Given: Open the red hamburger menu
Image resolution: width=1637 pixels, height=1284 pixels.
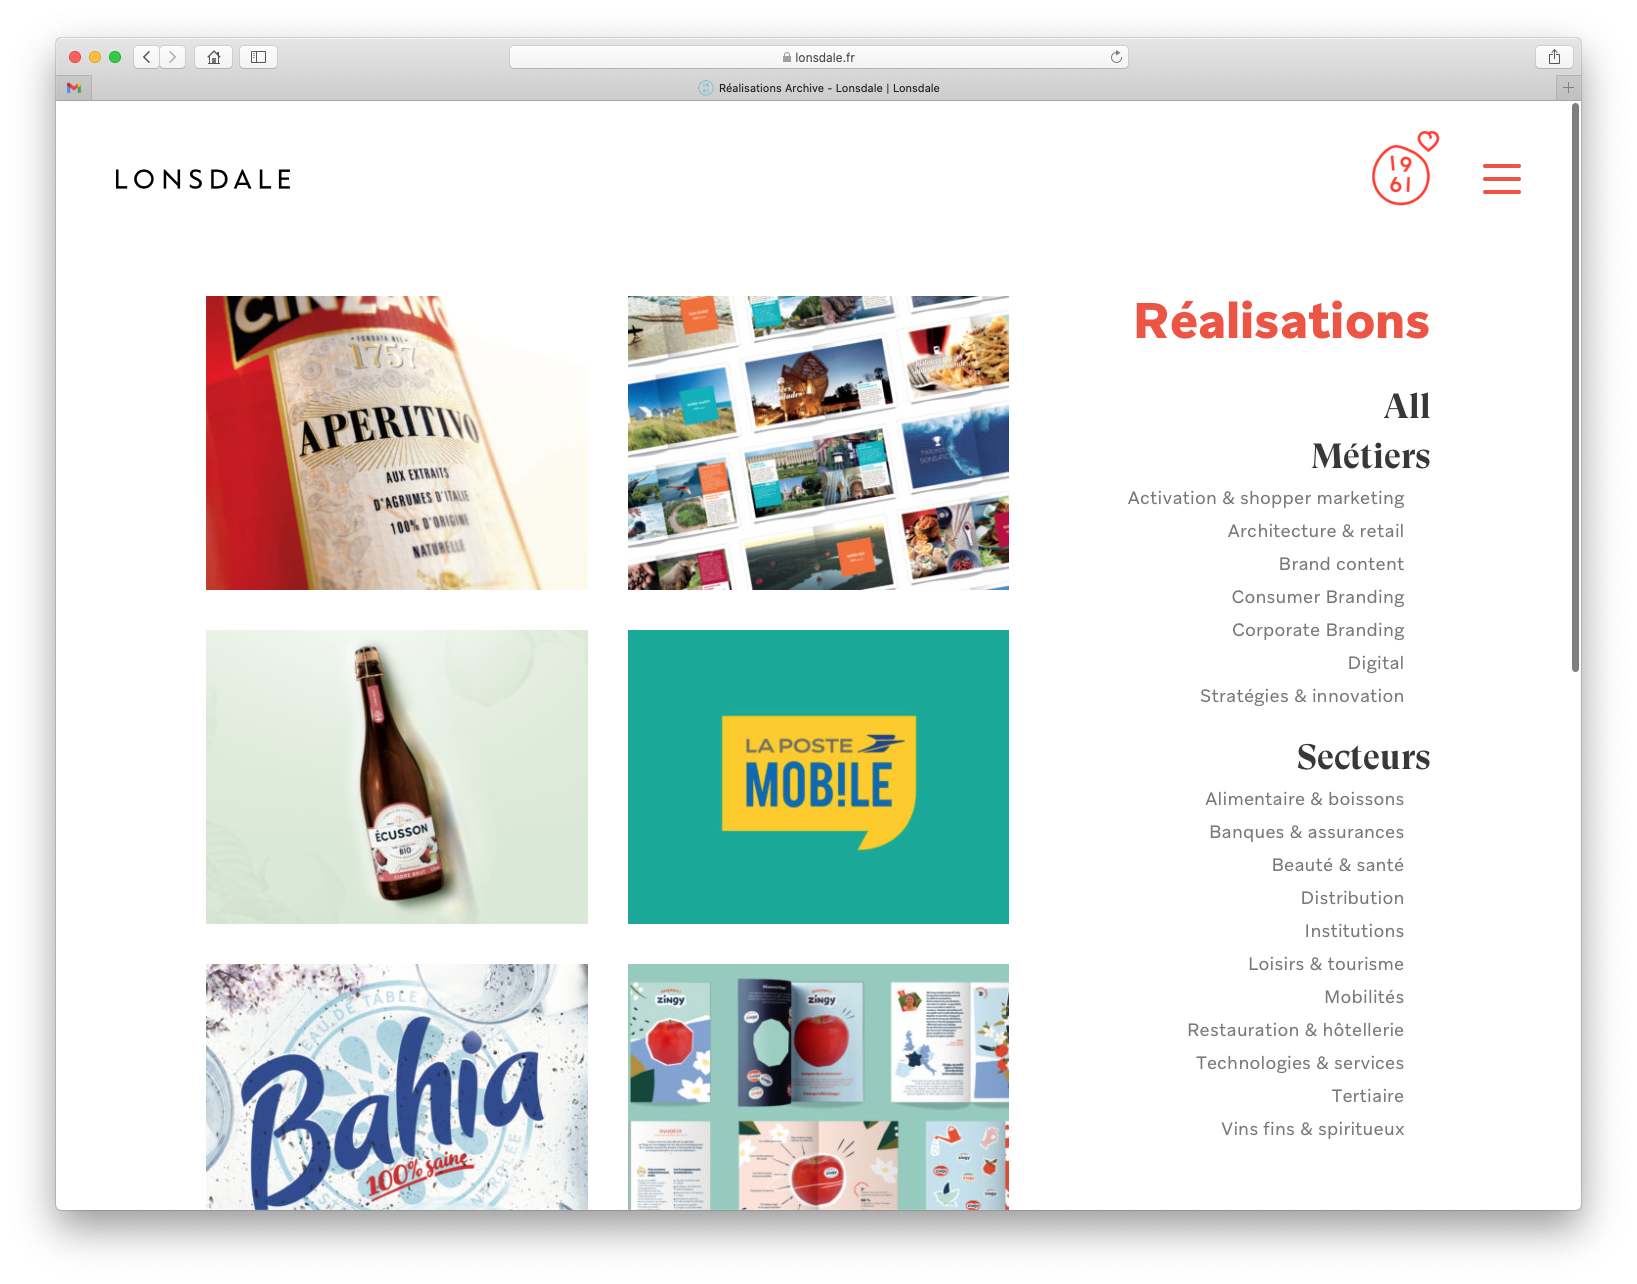Looking at the screenshot, I should 1501,179.
